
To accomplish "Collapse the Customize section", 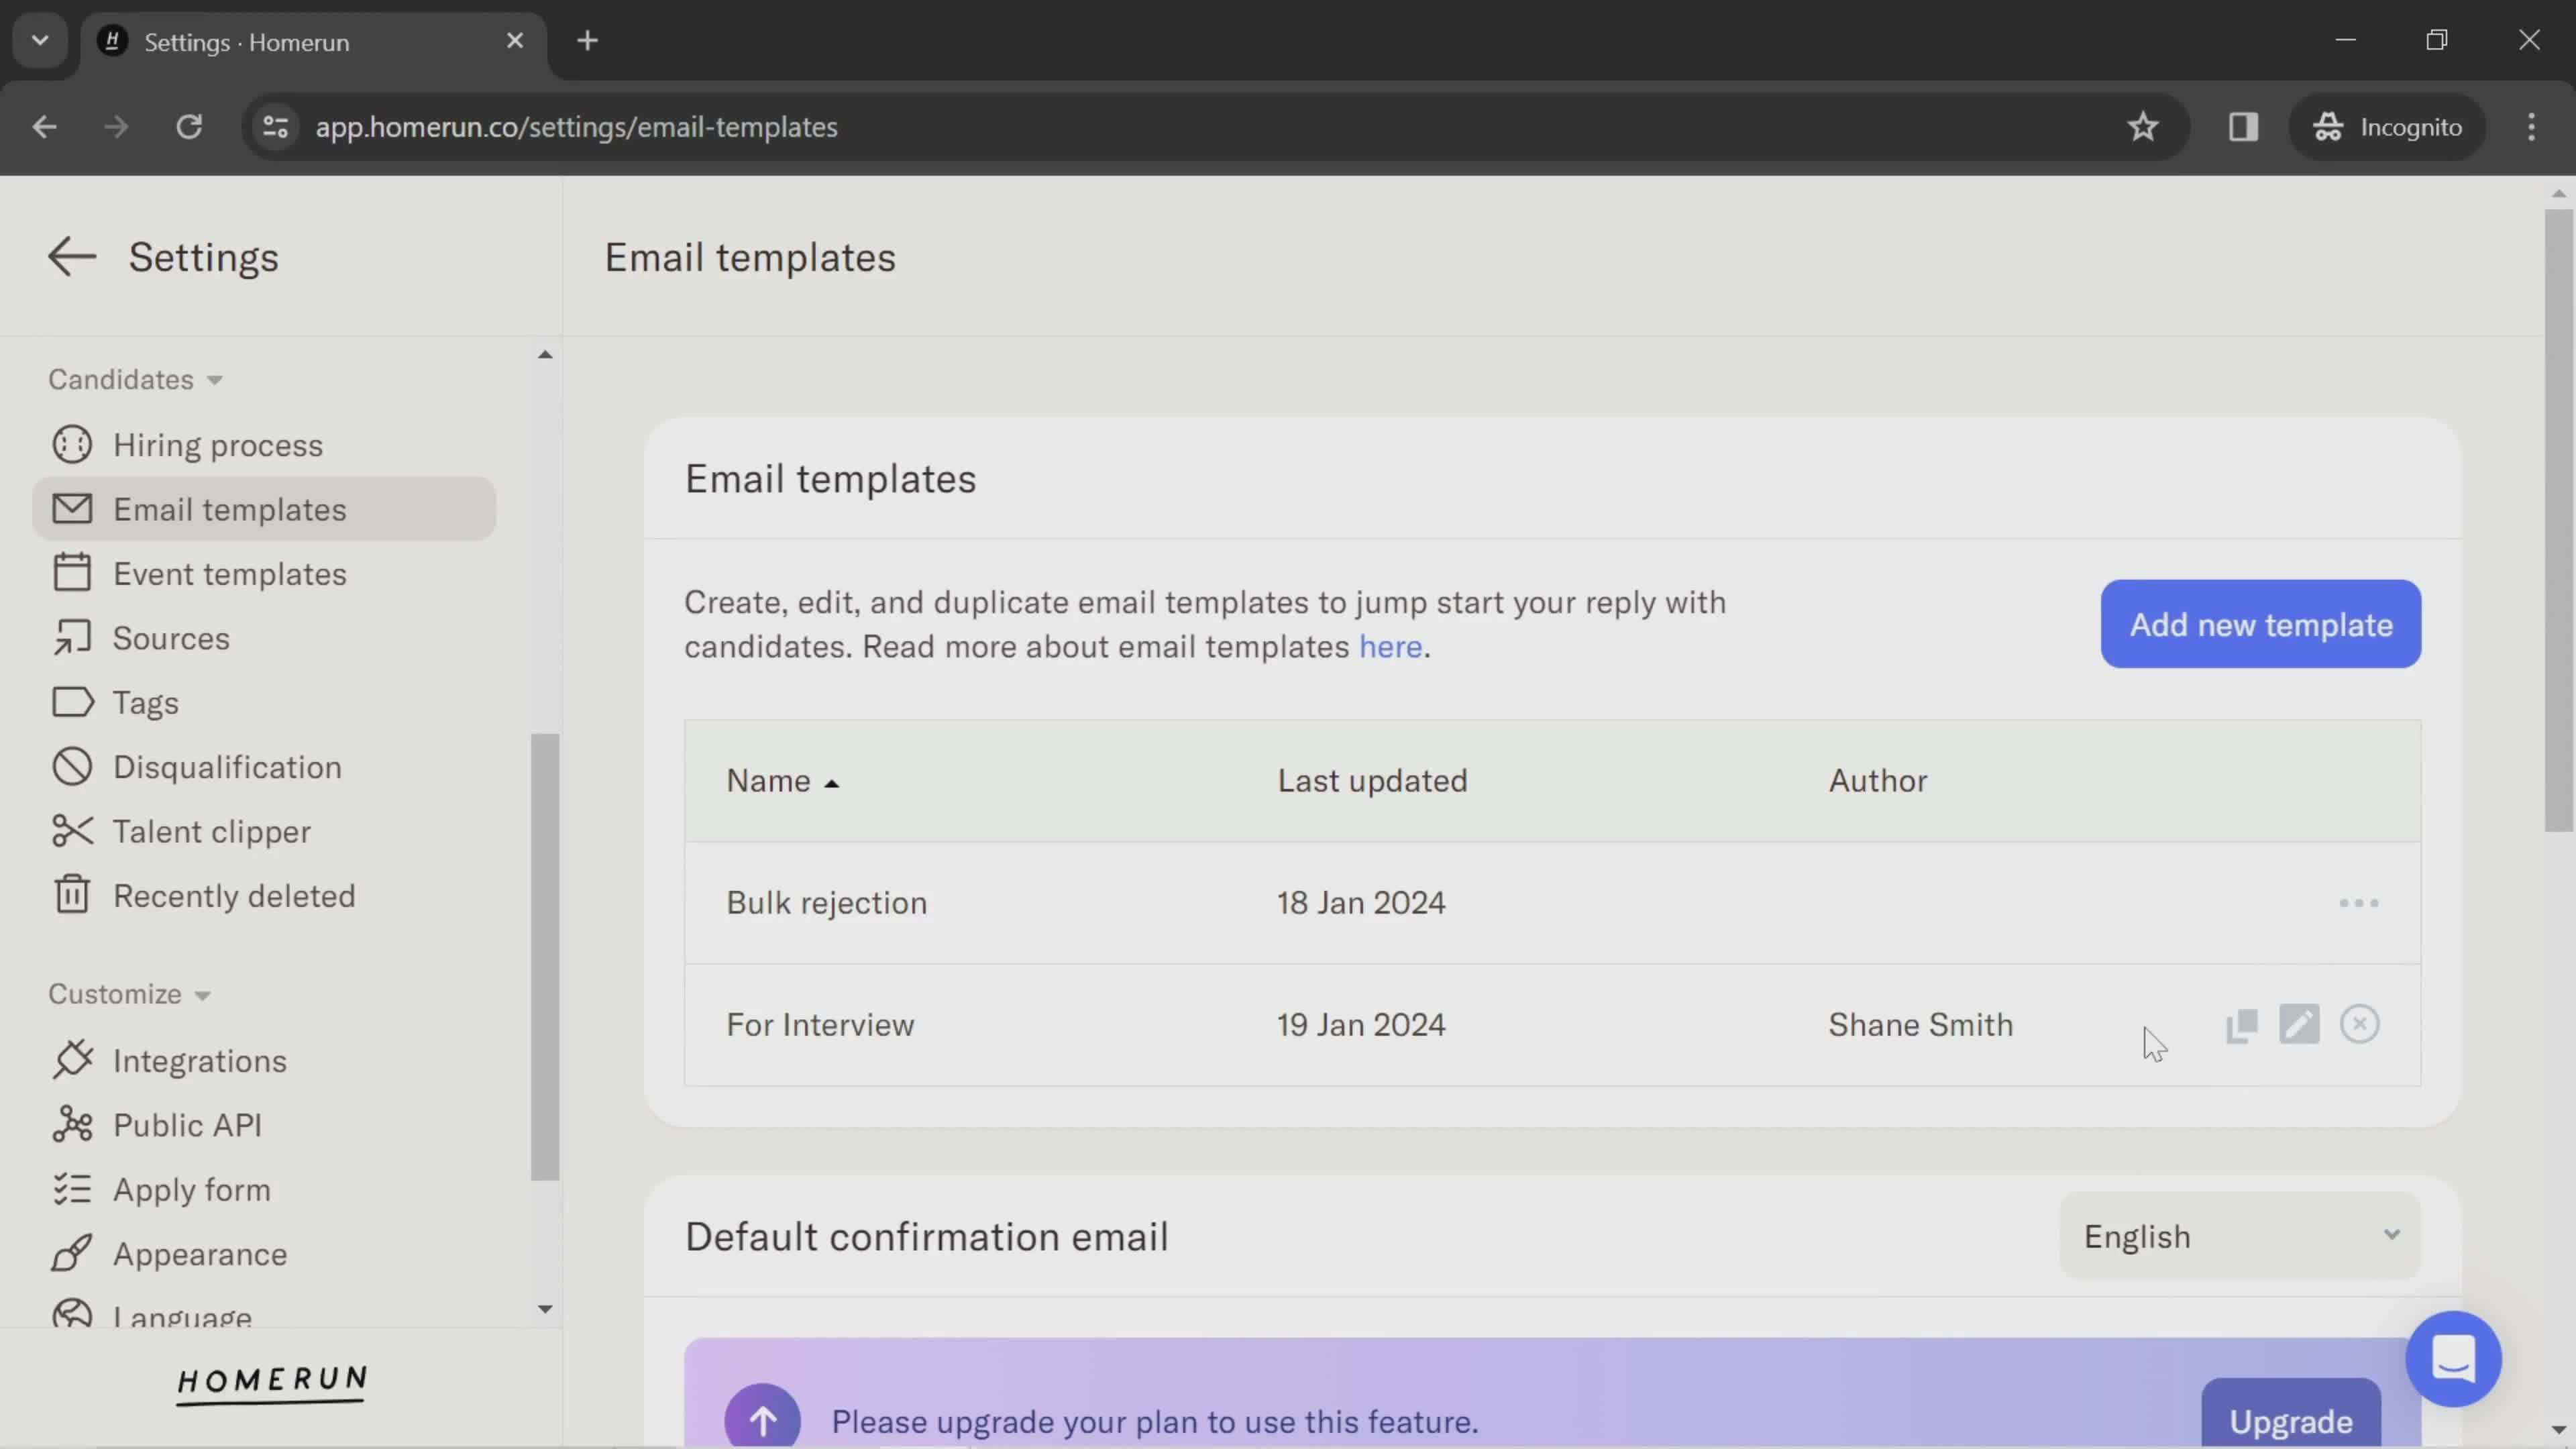I will point(129,994).
